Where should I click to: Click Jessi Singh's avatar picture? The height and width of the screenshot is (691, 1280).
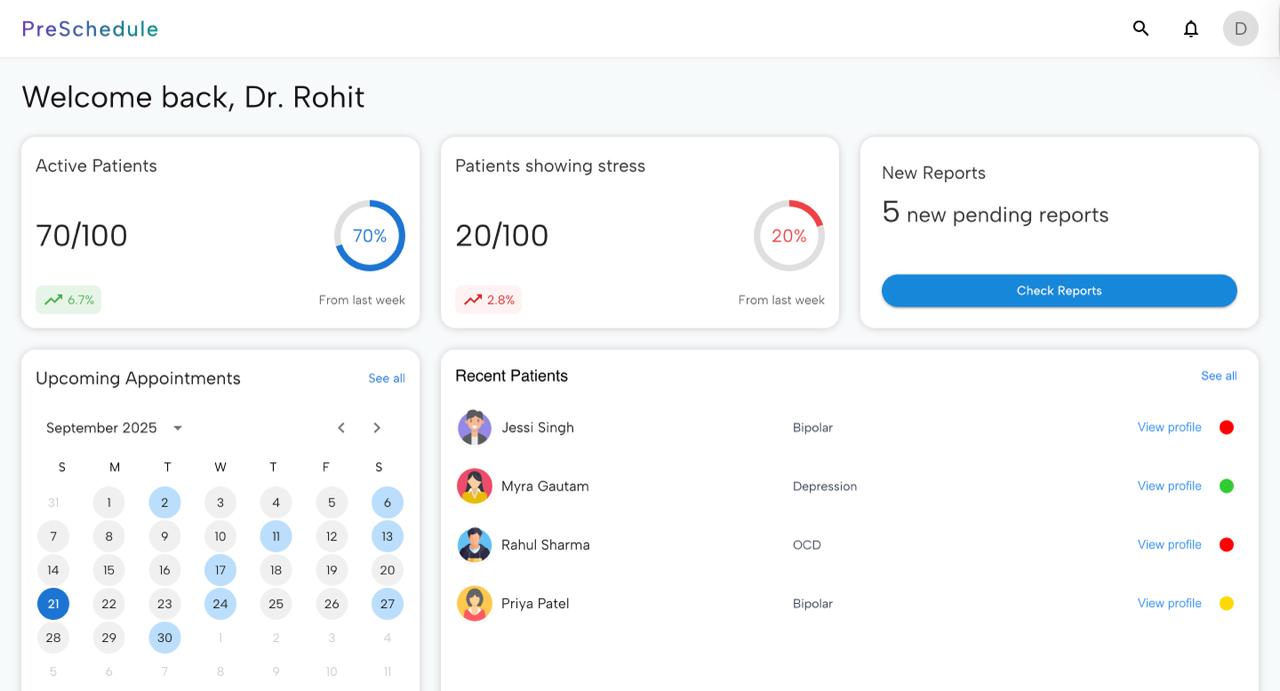(474, 427)
